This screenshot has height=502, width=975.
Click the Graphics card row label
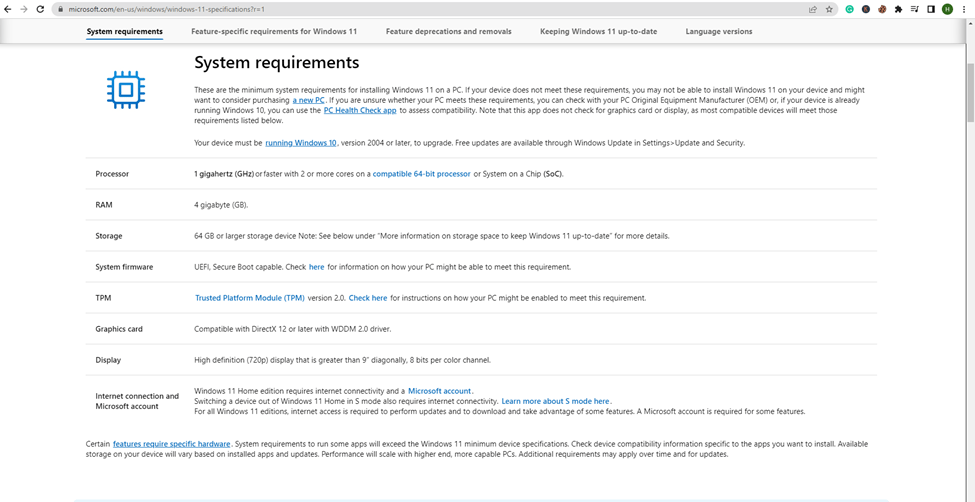click(x=119, y=329)
